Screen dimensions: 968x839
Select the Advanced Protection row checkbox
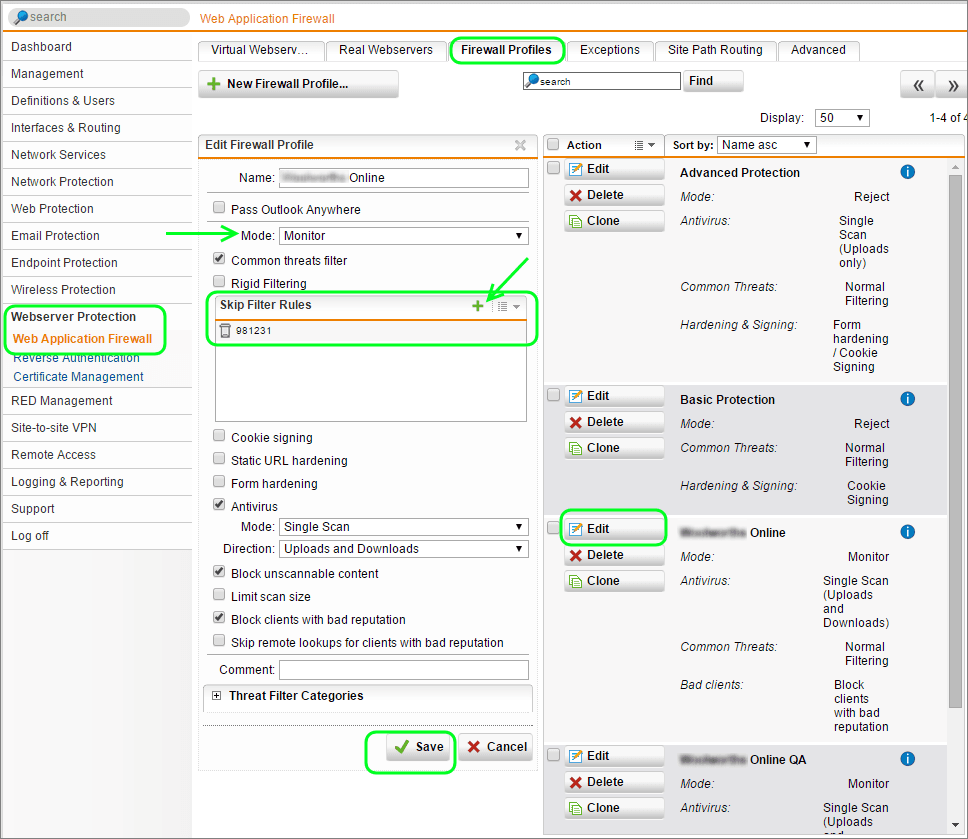click(x=554, y=168)
